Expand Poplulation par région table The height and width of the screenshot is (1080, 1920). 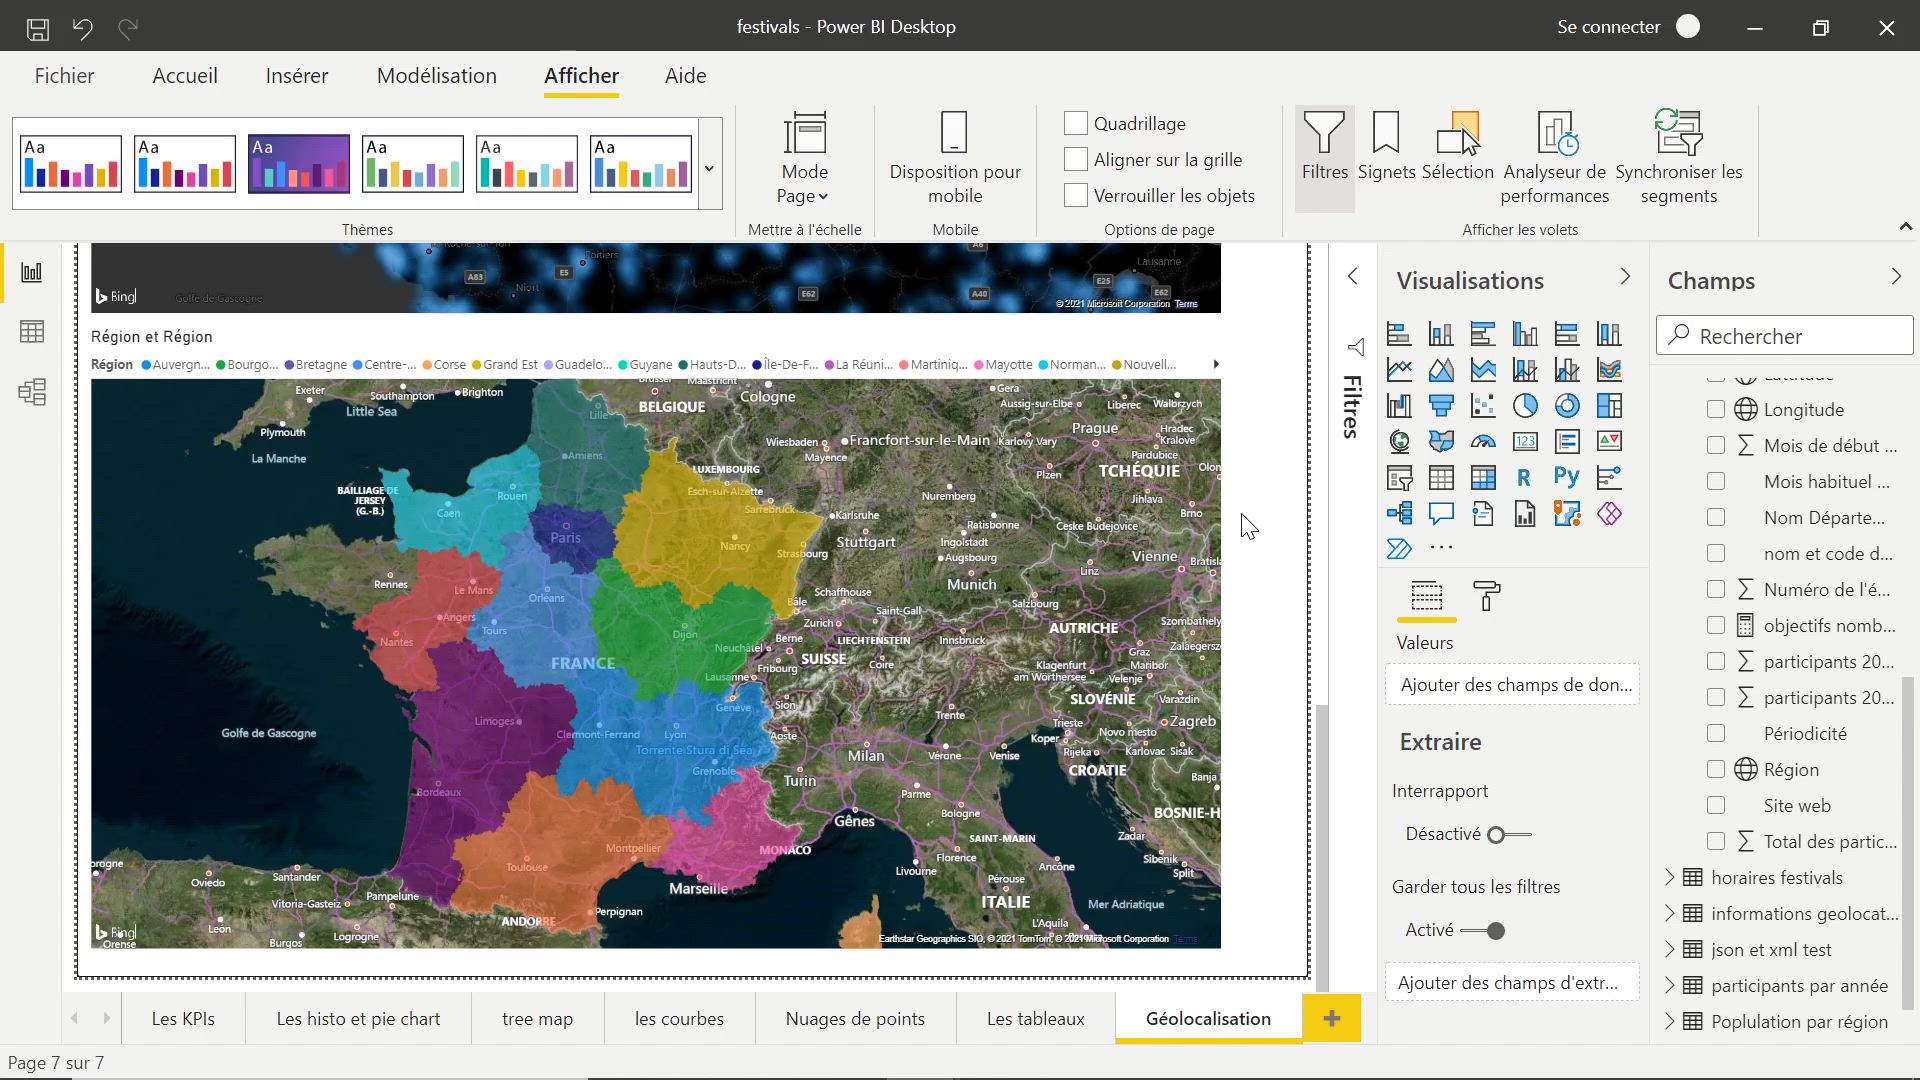(x=1669, y=1021)
